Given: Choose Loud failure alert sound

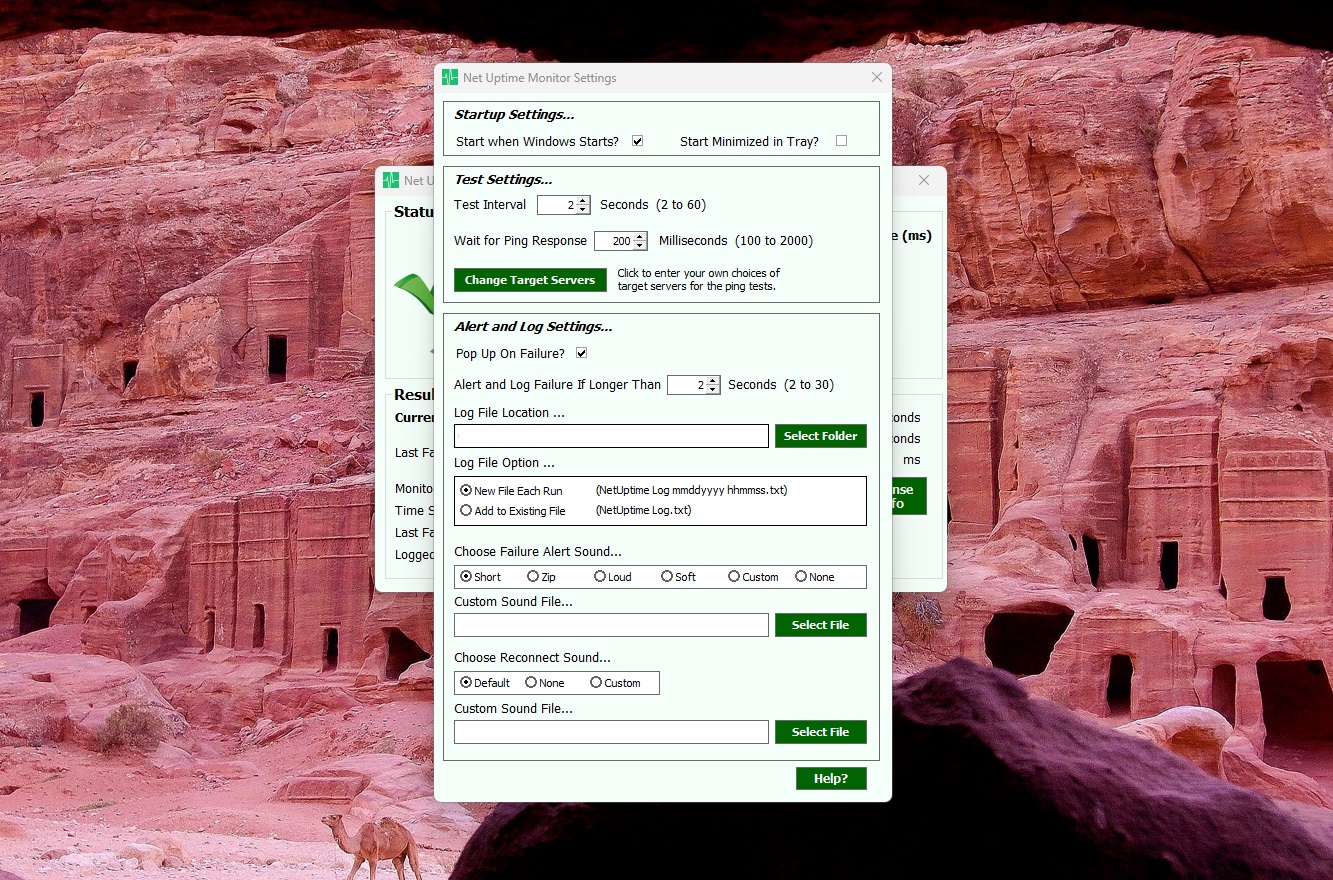Looking at the screenshot, I should point(600,576).
